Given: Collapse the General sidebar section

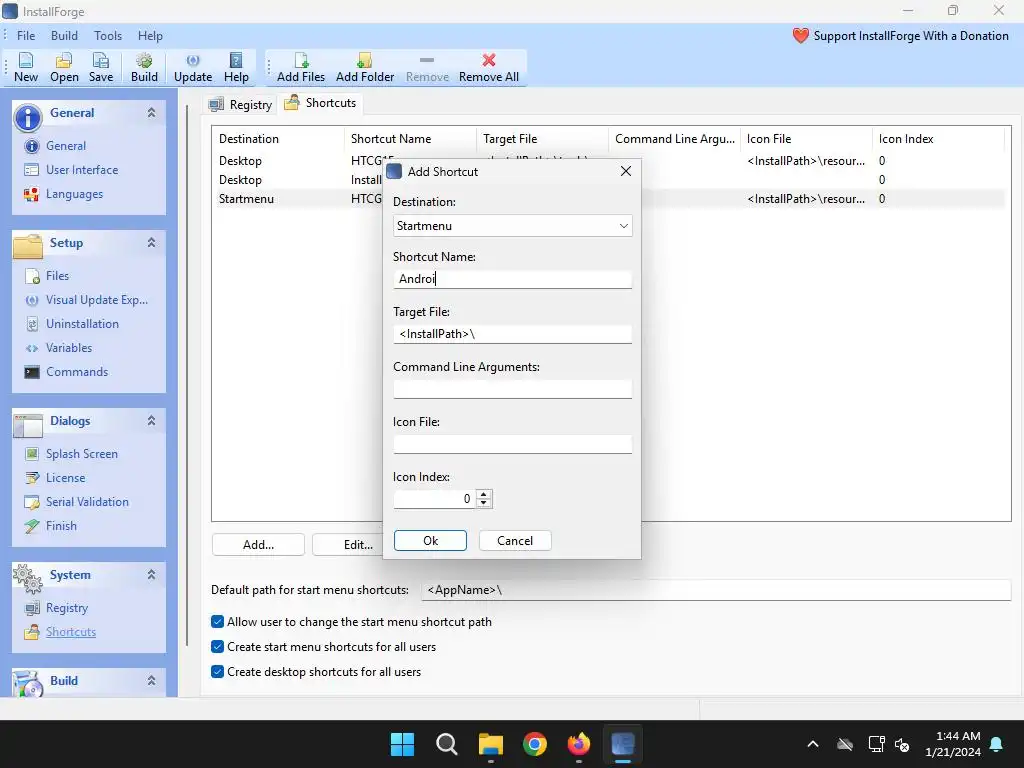Looking at the screenshot, I should tap(152, 113).
